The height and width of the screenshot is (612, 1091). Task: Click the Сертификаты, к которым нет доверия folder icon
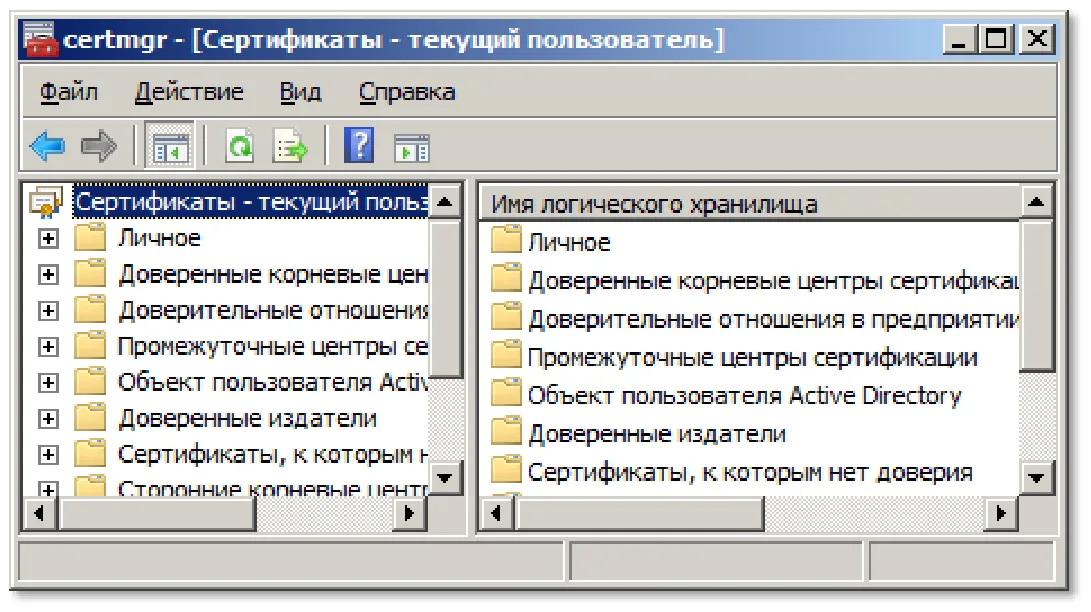pyautogui.click(x=506, y=470)
